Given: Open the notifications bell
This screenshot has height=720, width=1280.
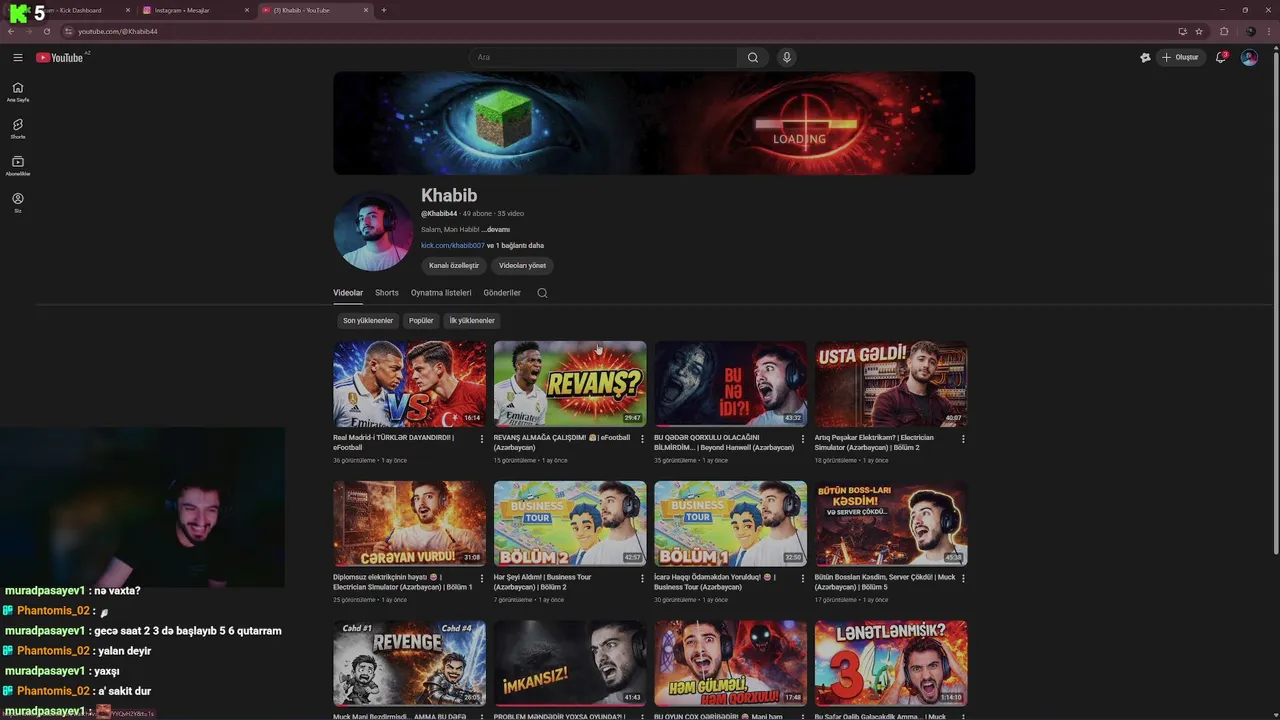Looking at the screenshot, I should coord(1221,57).
